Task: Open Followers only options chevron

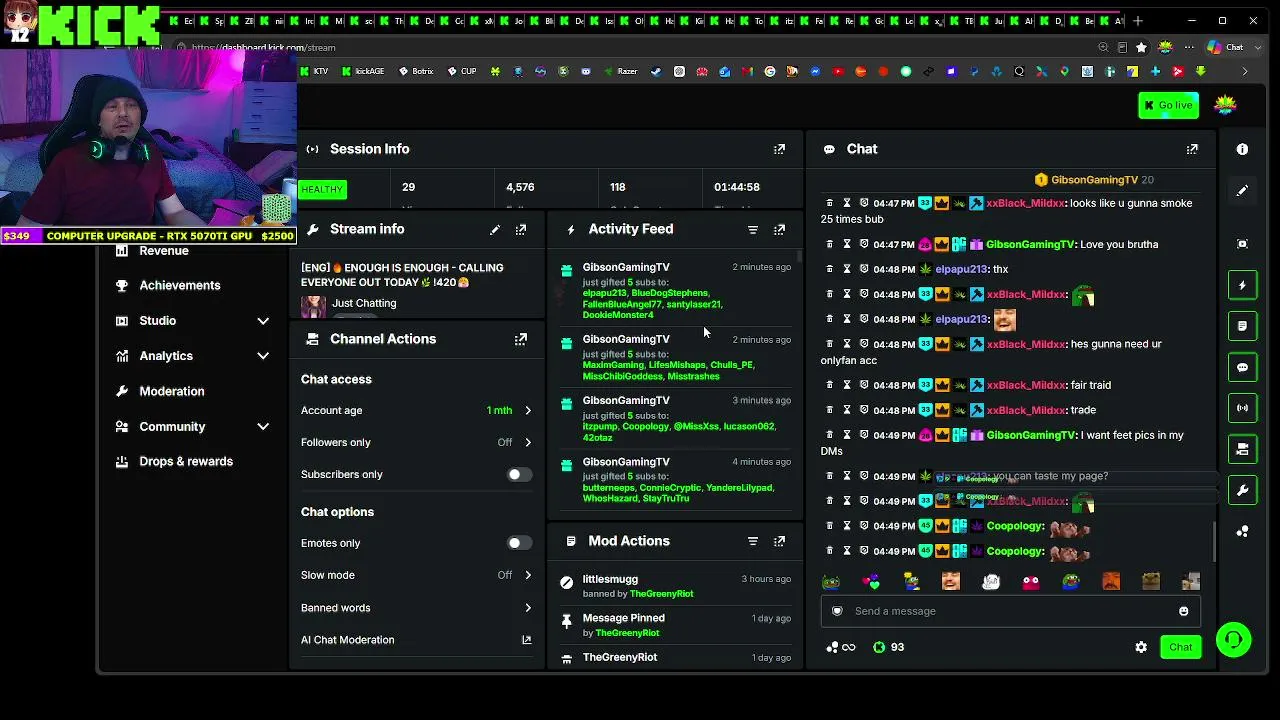Action: pos(528,443)
